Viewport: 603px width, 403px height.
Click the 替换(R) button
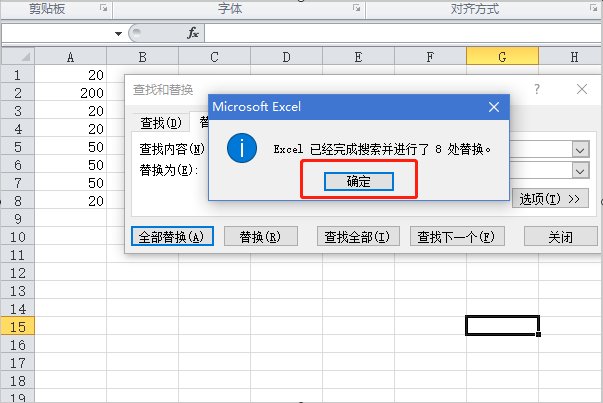(260, 236)
